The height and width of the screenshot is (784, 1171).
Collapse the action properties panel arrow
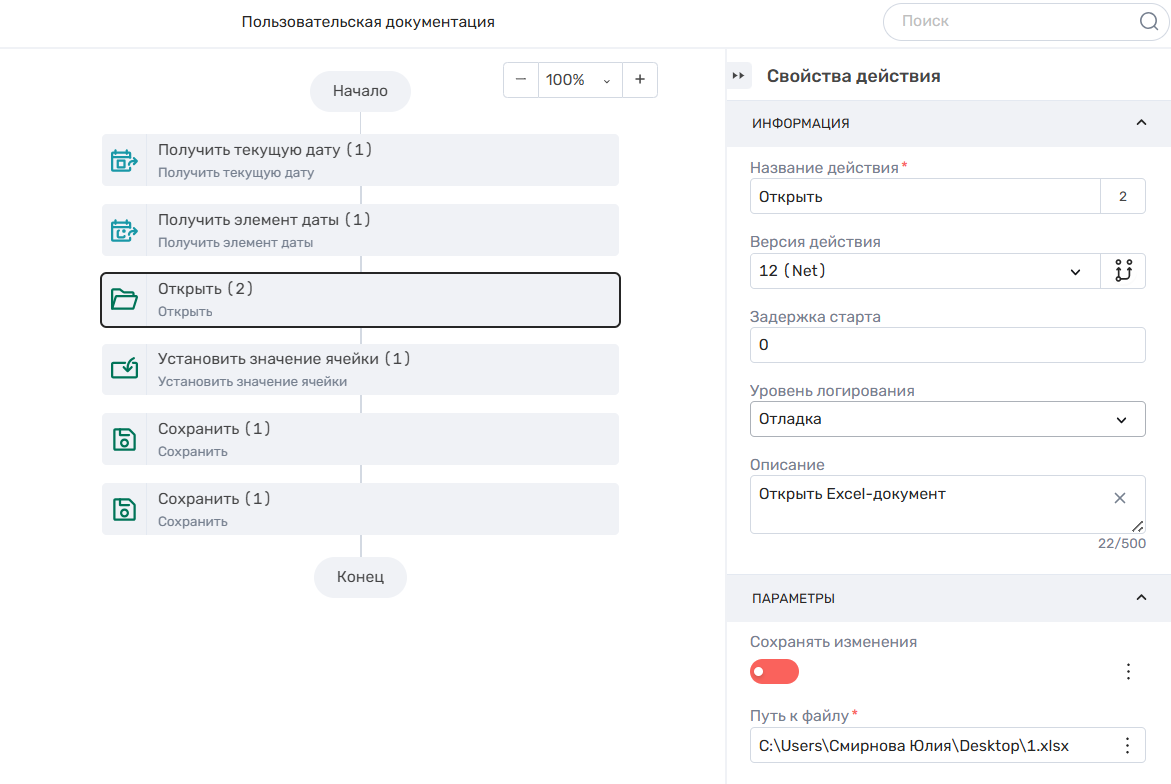(739, 76)
